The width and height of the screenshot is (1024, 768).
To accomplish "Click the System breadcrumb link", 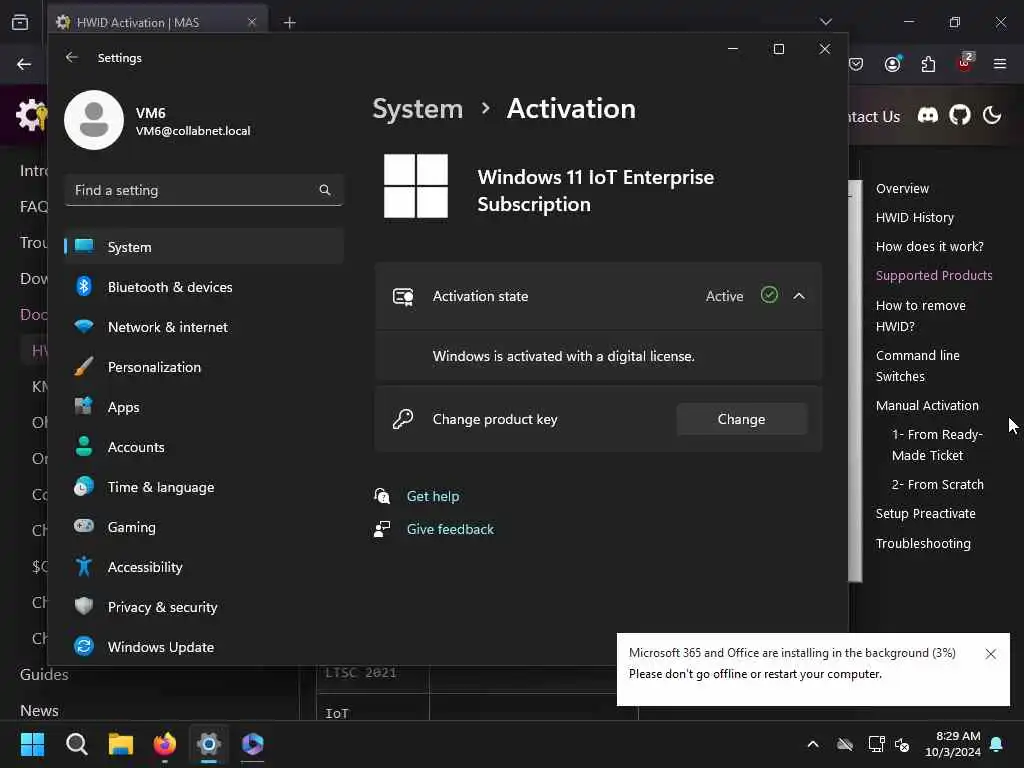I will coord(417,109).
